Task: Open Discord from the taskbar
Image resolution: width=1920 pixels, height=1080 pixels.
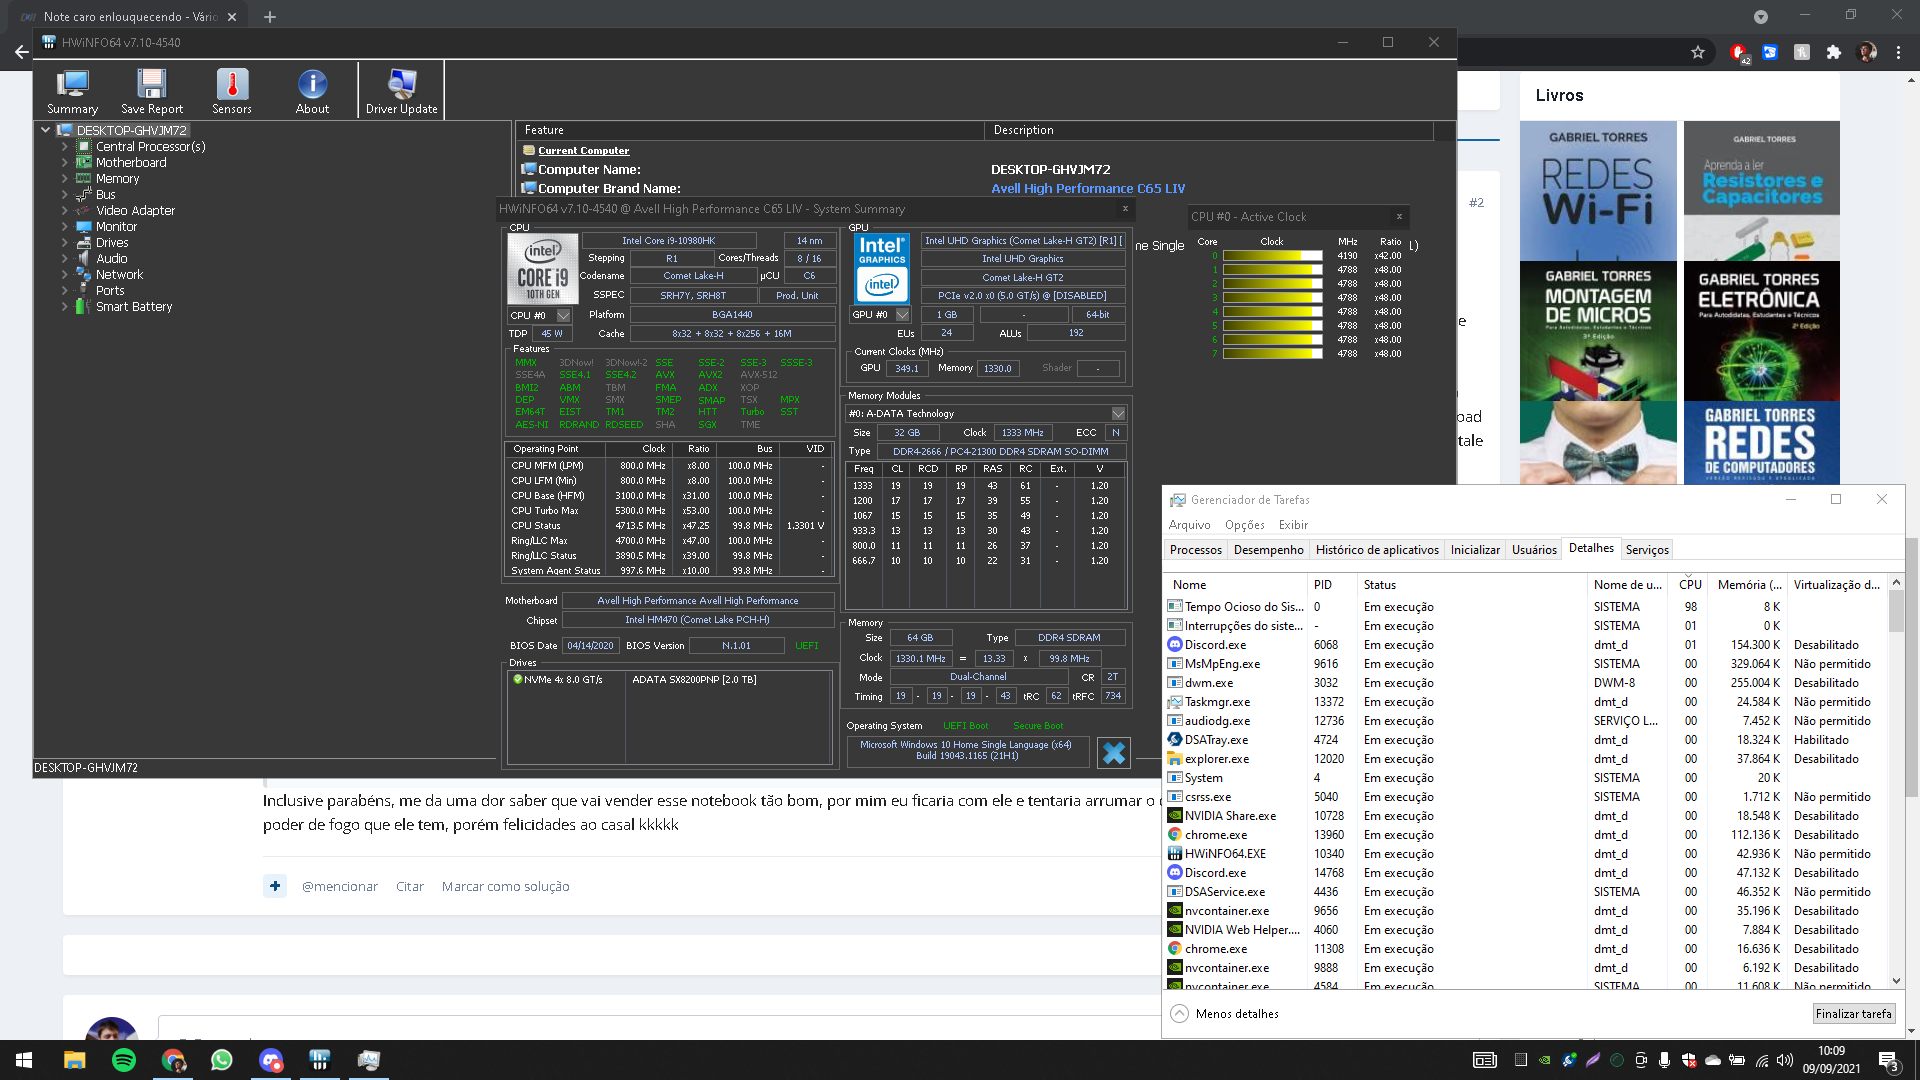Action: click(x=271, y=1060)
